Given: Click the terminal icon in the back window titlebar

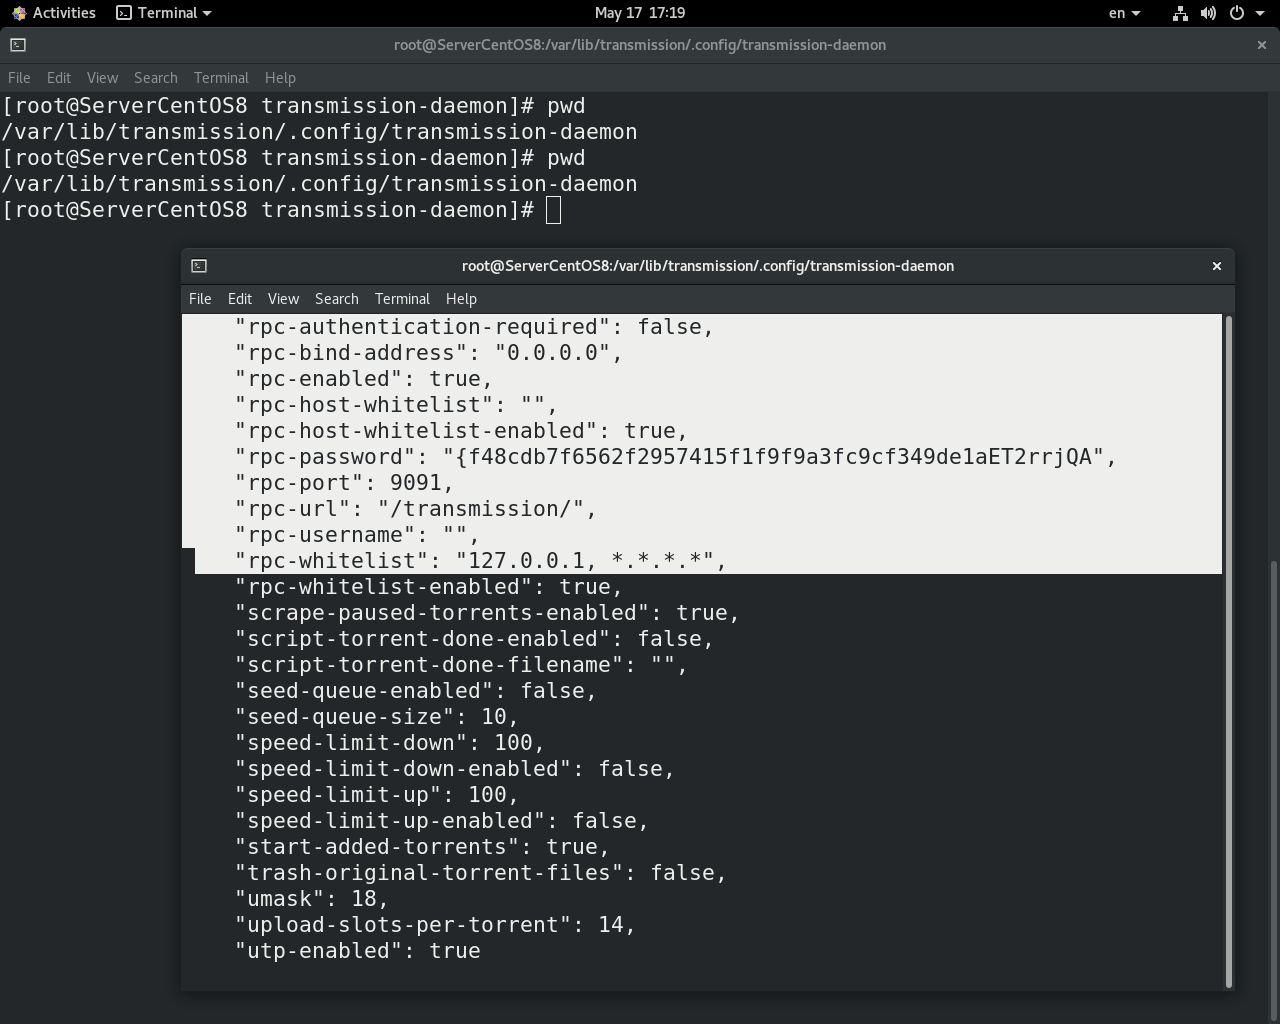Looking at the screenshot, I should pyautogui.click(x=16, y=45).
